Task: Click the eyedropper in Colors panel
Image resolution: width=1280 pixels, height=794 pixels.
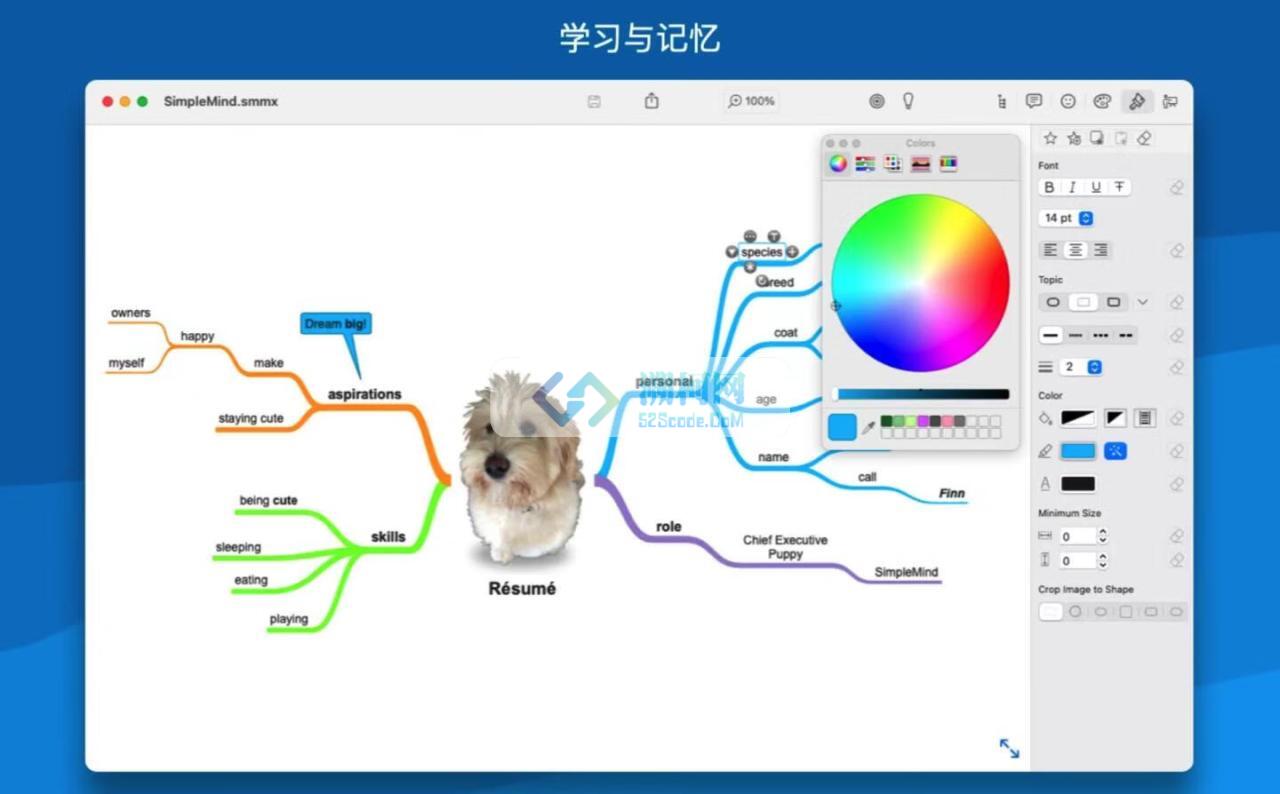Action: [x=868, y=428]
